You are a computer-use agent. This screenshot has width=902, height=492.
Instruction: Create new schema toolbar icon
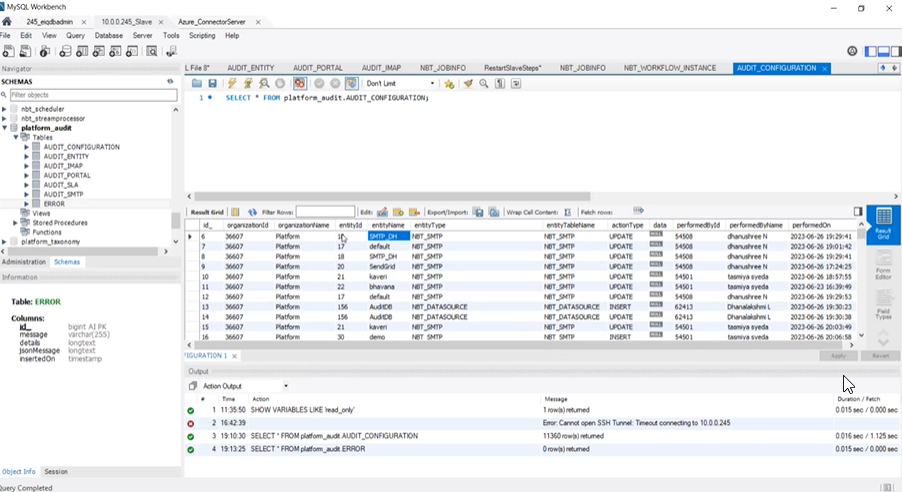click(65, 51)
